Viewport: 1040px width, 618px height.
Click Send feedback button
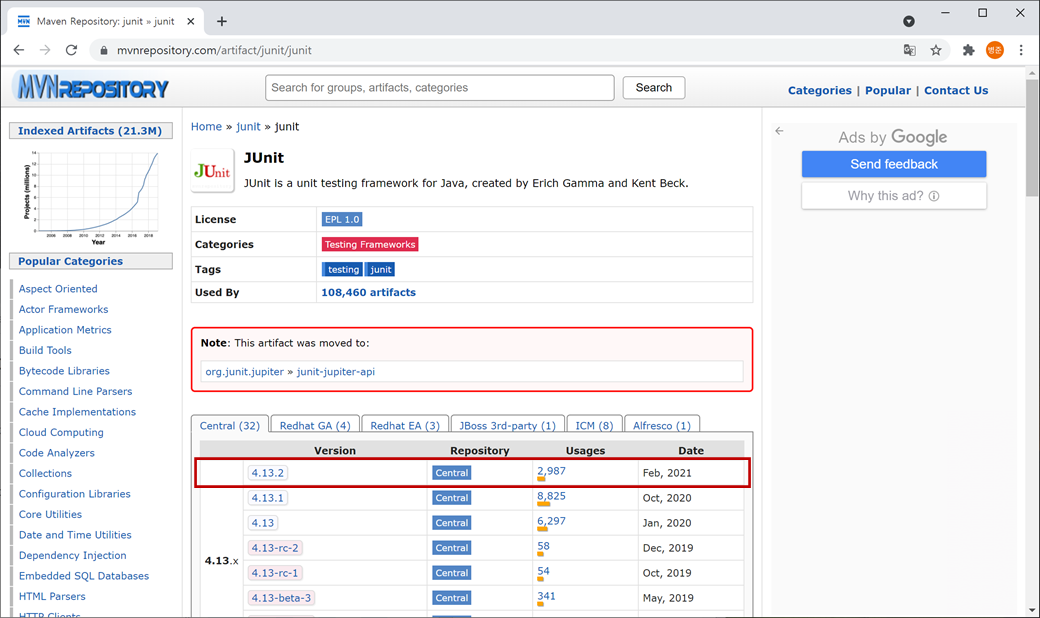point(893,164)
